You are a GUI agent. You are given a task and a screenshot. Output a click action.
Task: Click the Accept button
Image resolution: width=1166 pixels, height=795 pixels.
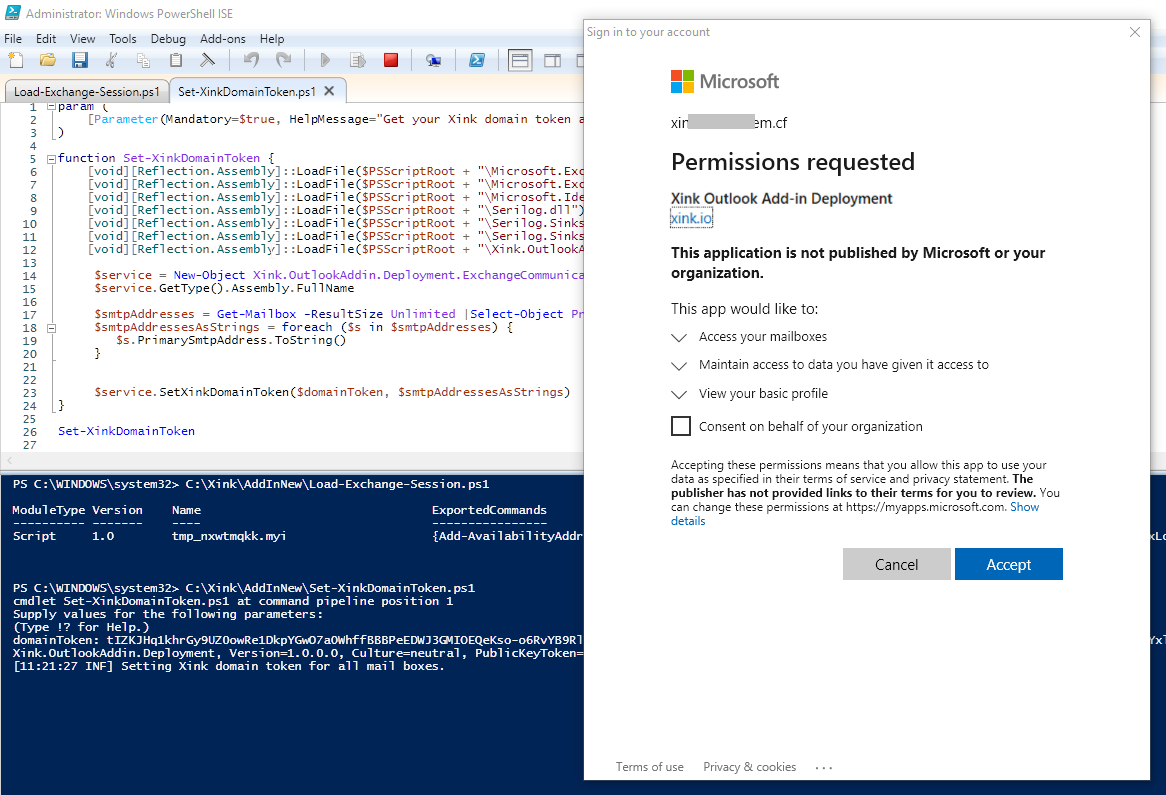[1008, 564]
